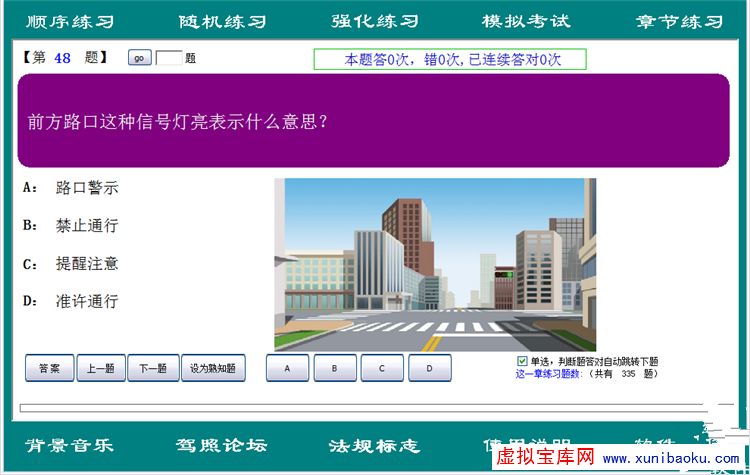Open 法规标志 in bottom menu
Viewport: 750px width, 475px height.
pyautogui.click(x=374, y=446)
